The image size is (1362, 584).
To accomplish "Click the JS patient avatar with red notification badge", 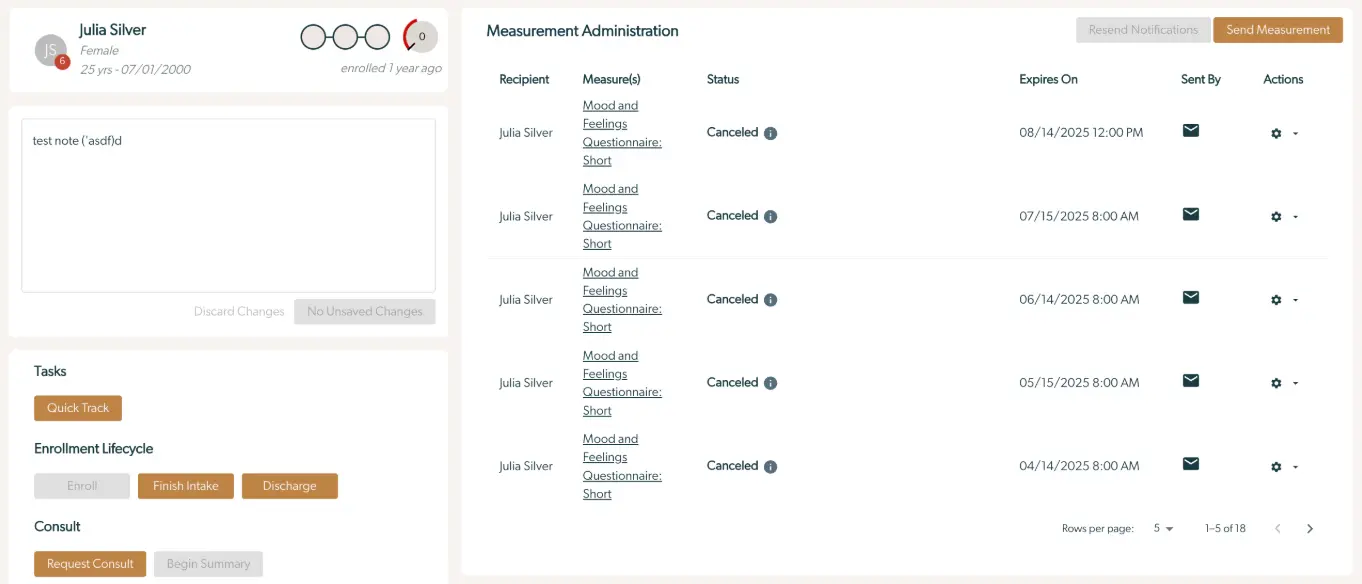I will pyautogui.click(x=48, y=49).
